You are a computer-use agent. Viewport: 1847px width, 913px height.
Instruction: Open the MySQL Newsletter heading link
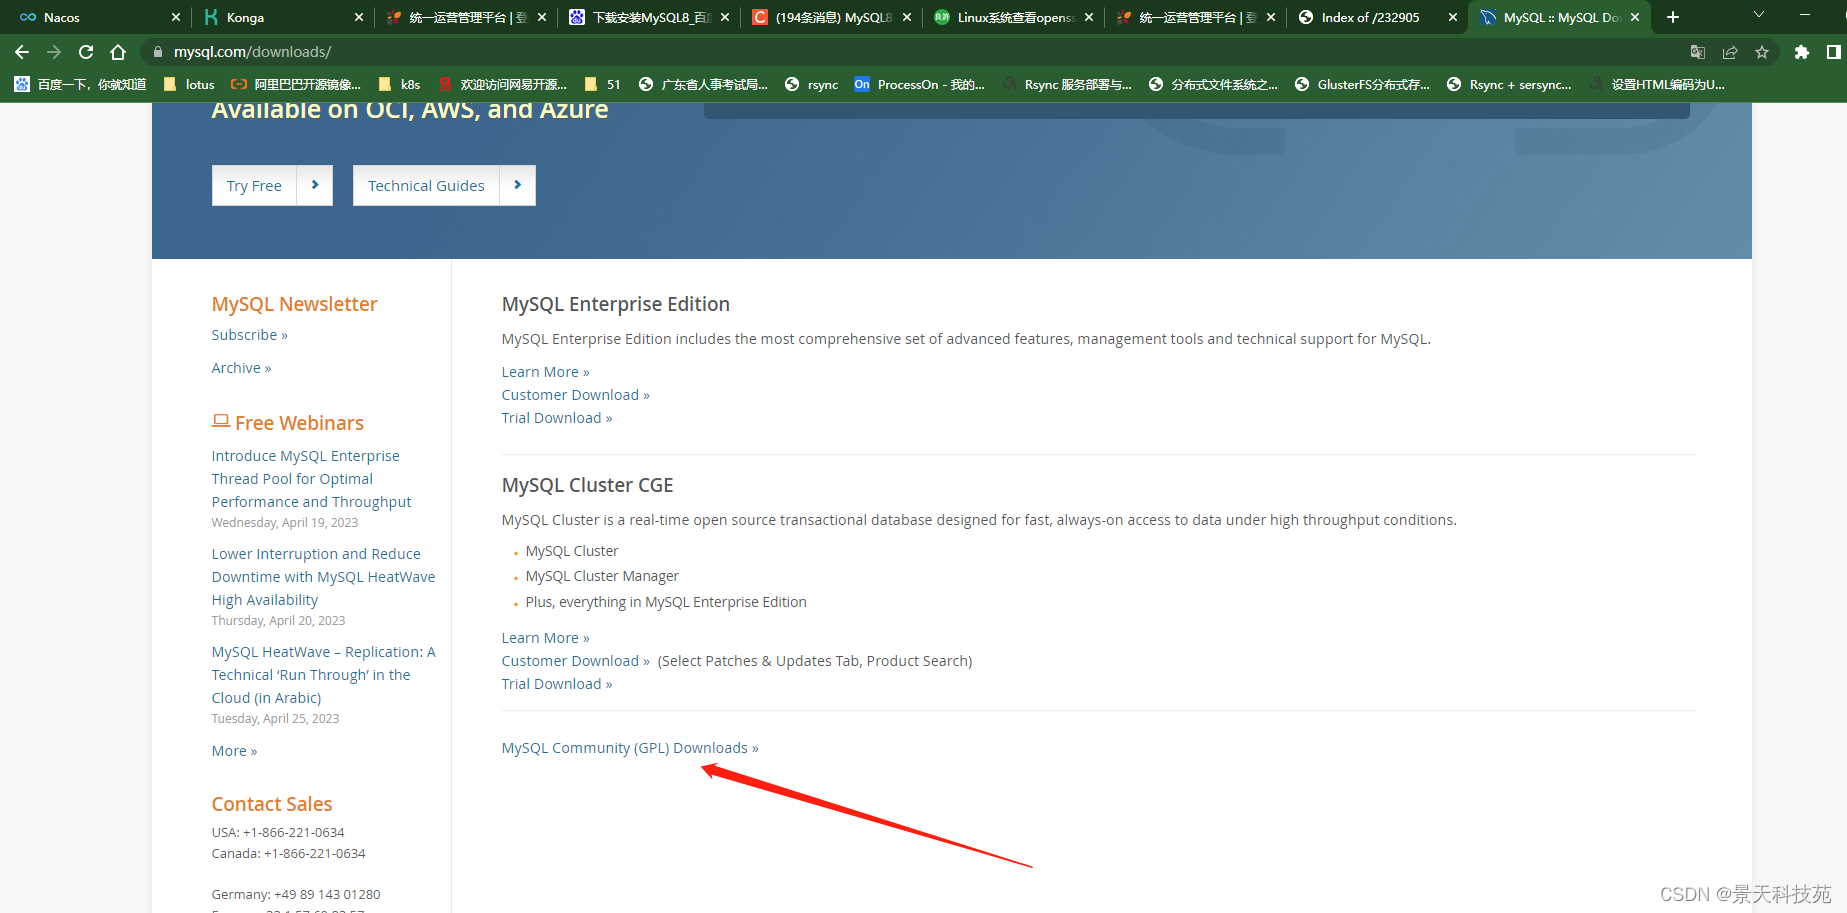[x=294, y=304]
